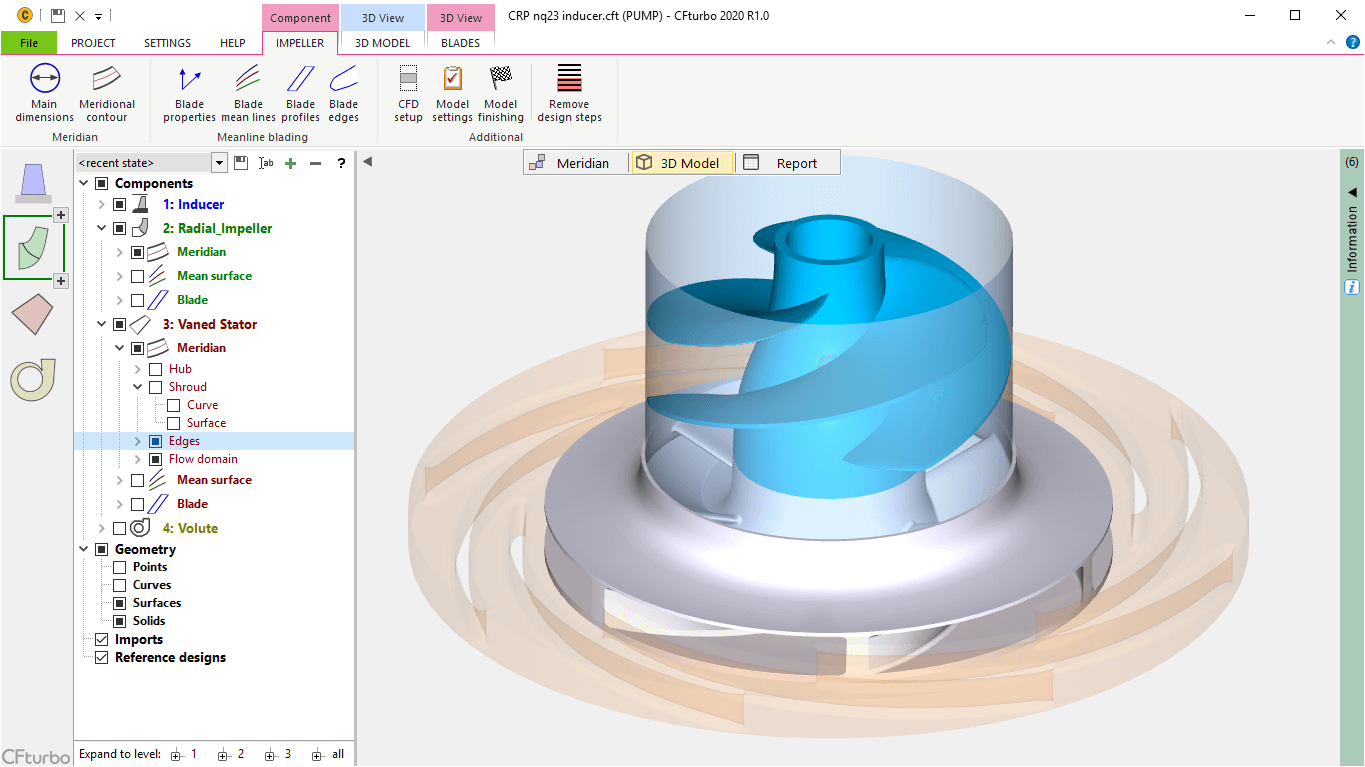The height and width of the screenshot is (767, 1365).
Task: Select the volute component thumbnail in sidebar
Action: (32, 379)
